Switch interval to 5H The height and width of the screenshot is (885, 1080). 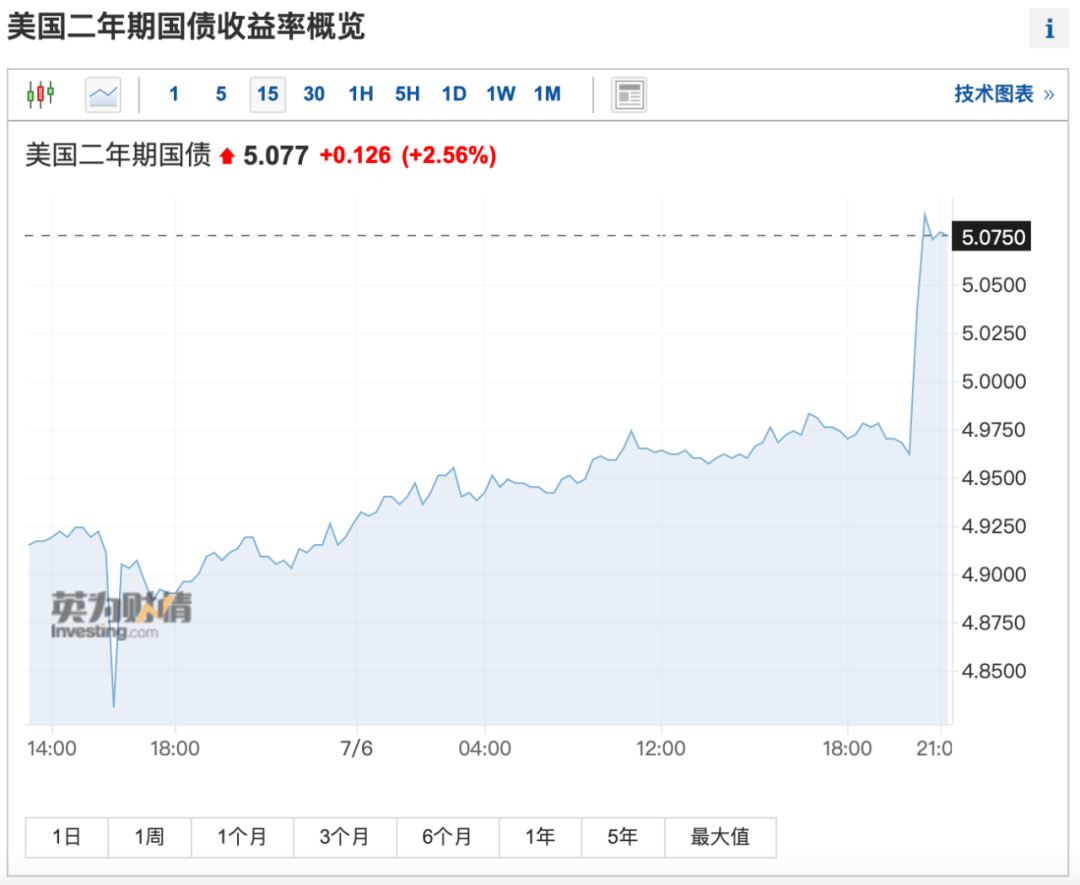(x=408, y=94)
